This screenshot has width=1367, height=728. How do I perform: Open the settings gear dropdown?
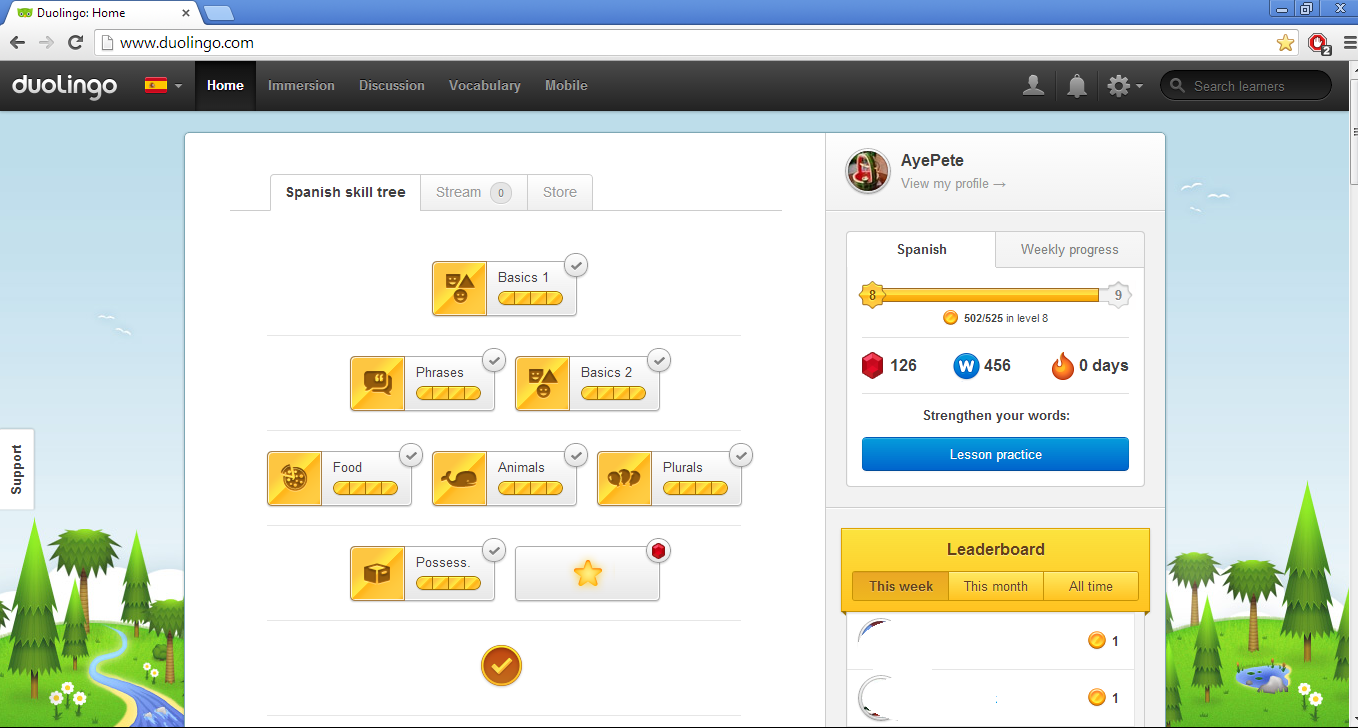pyautogui.click(x=1125, y=86)
